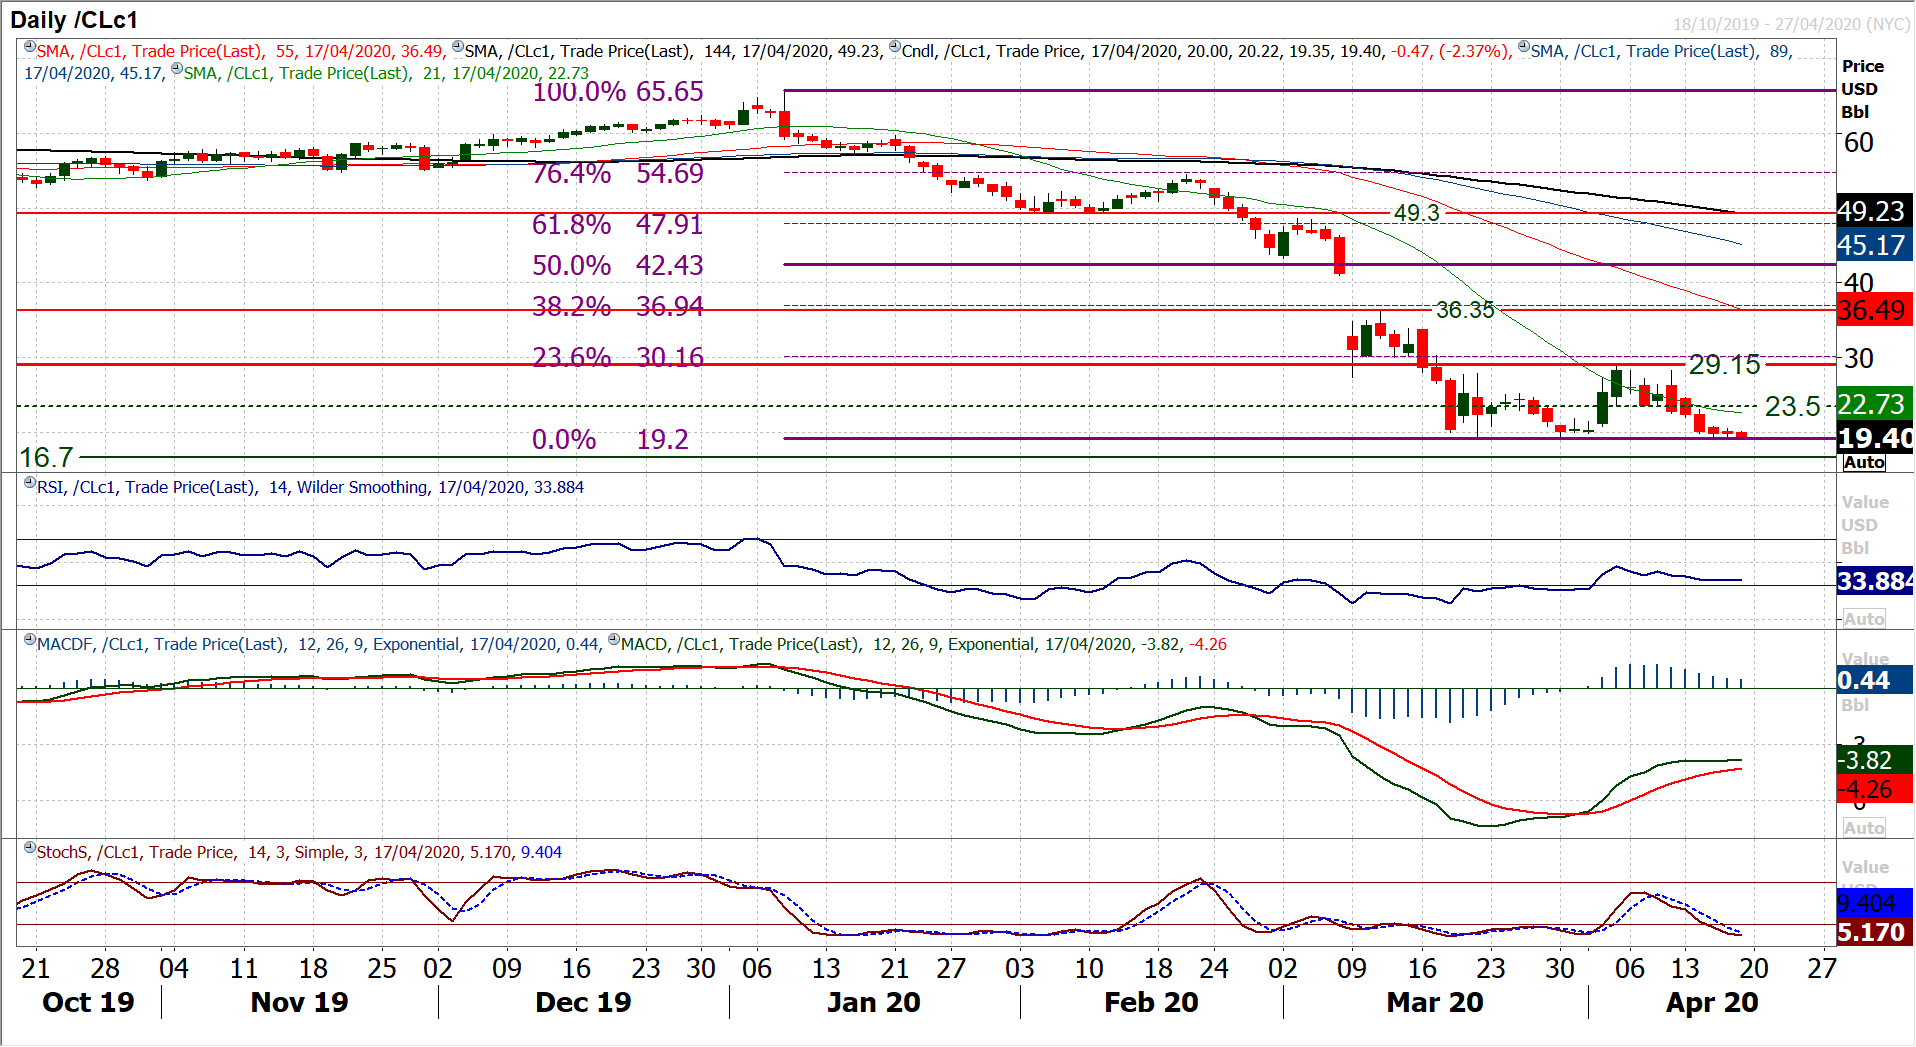Click the 33.884 RSI value label
This screenshot has width=1916, height=1047.
pyautogui.click(x=1875, y=581)
